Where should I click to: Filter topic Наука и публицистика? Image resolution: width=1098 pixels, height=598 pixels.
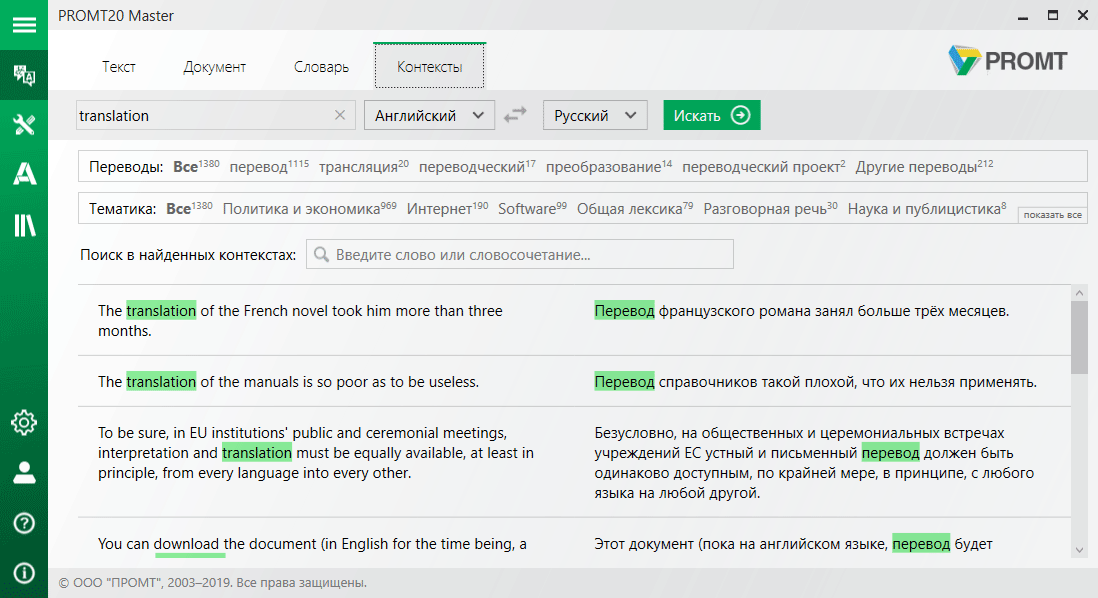coord(927,209)
